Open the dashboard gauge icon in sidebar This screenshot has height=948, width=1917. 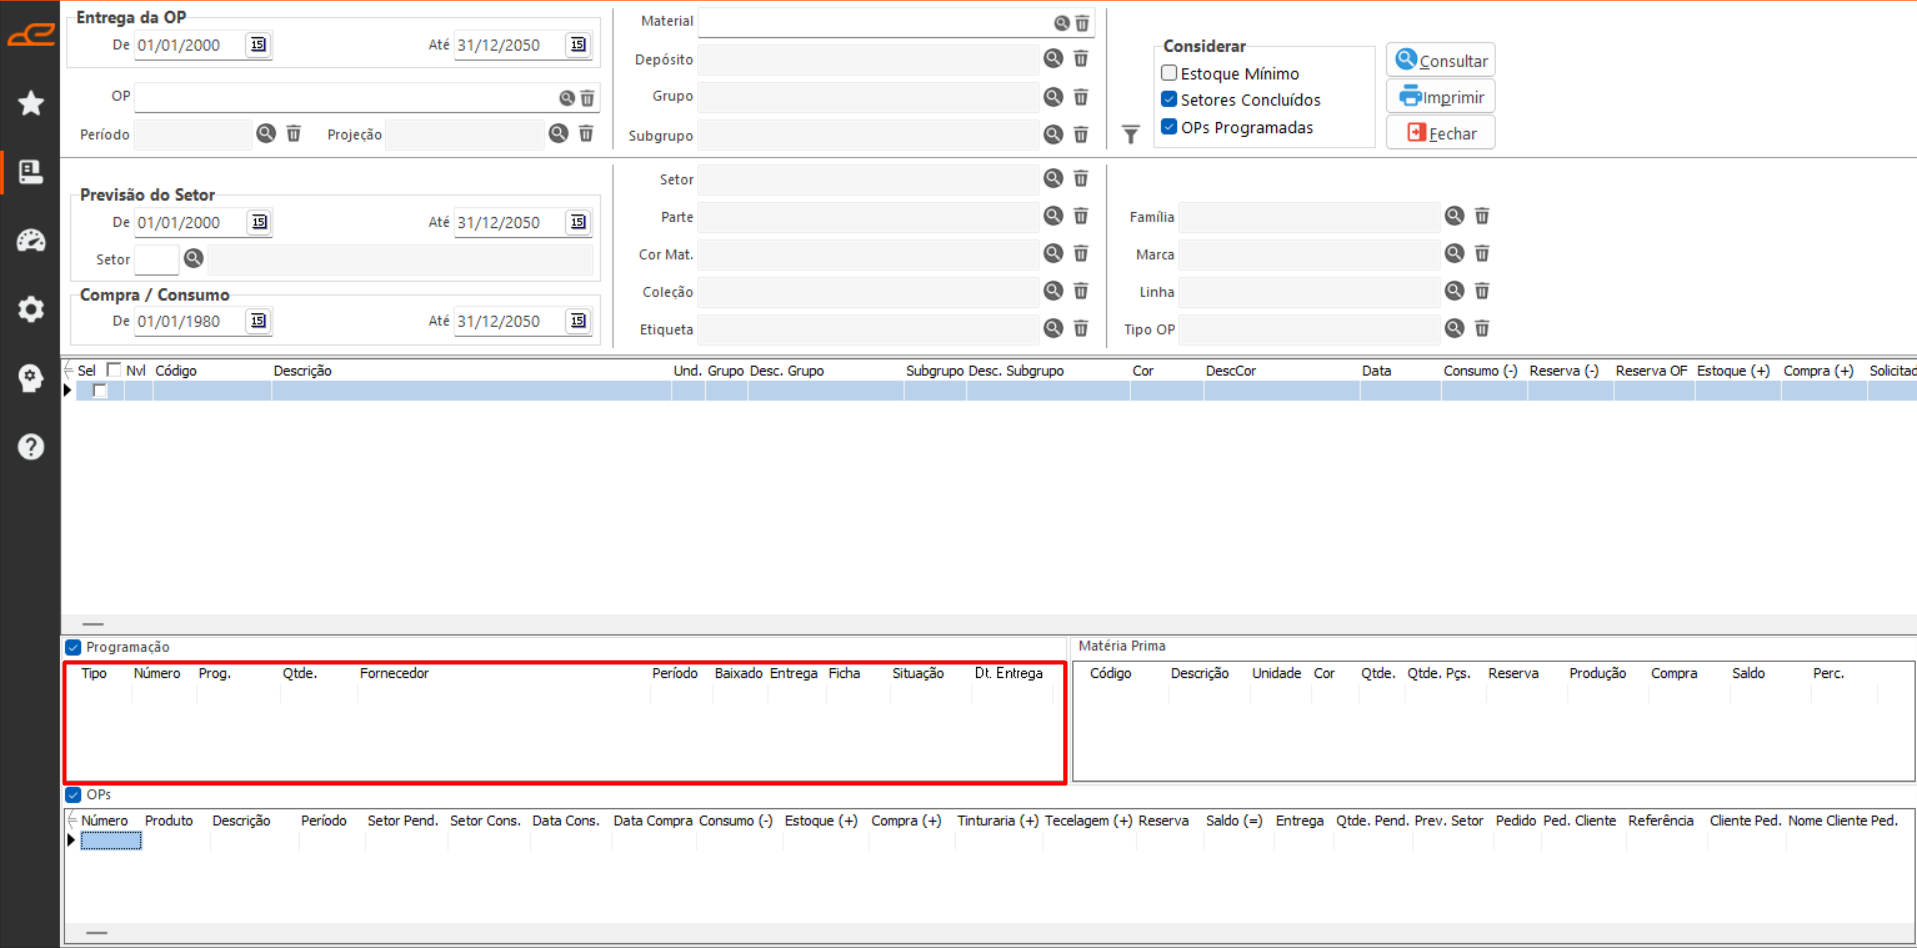point(31,240)
